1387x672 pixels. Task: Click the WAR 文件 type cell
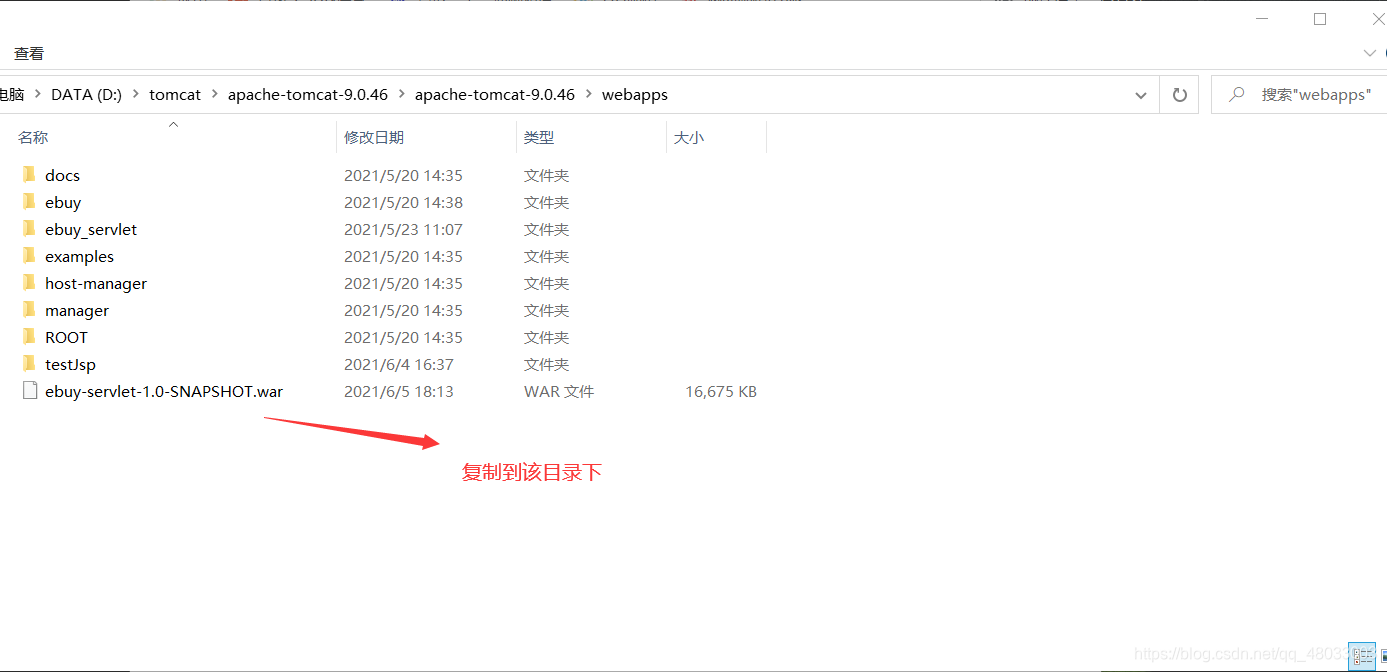(x=559, y=391)
